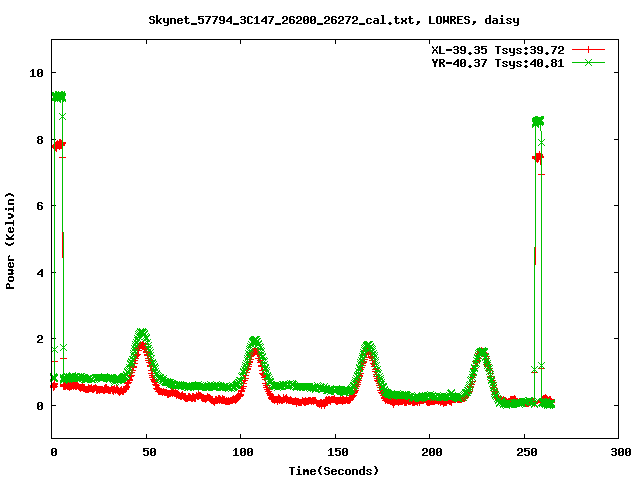Click the x-axis tick label 250
Image resolution: width=640 pixels, height=480 pixels.
(526, 452)
